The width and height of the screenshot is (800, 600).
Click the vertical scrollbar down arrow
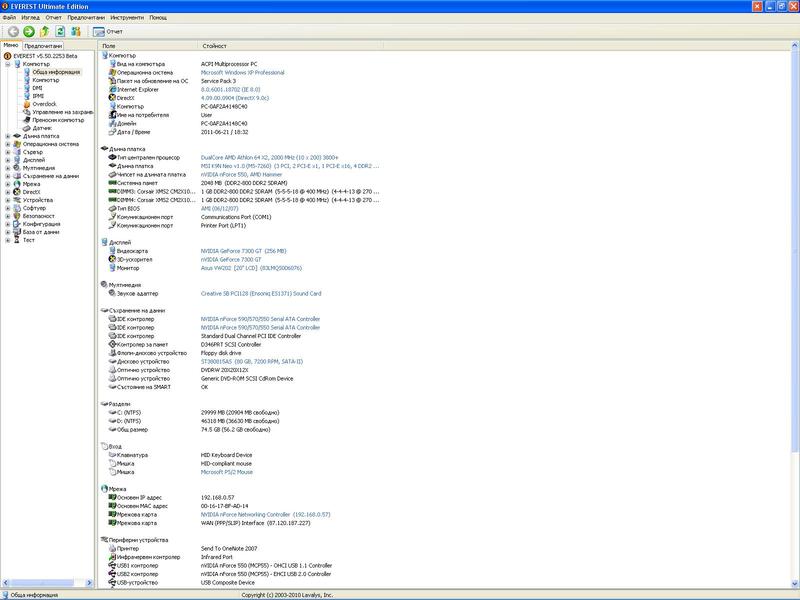(795, 584)
